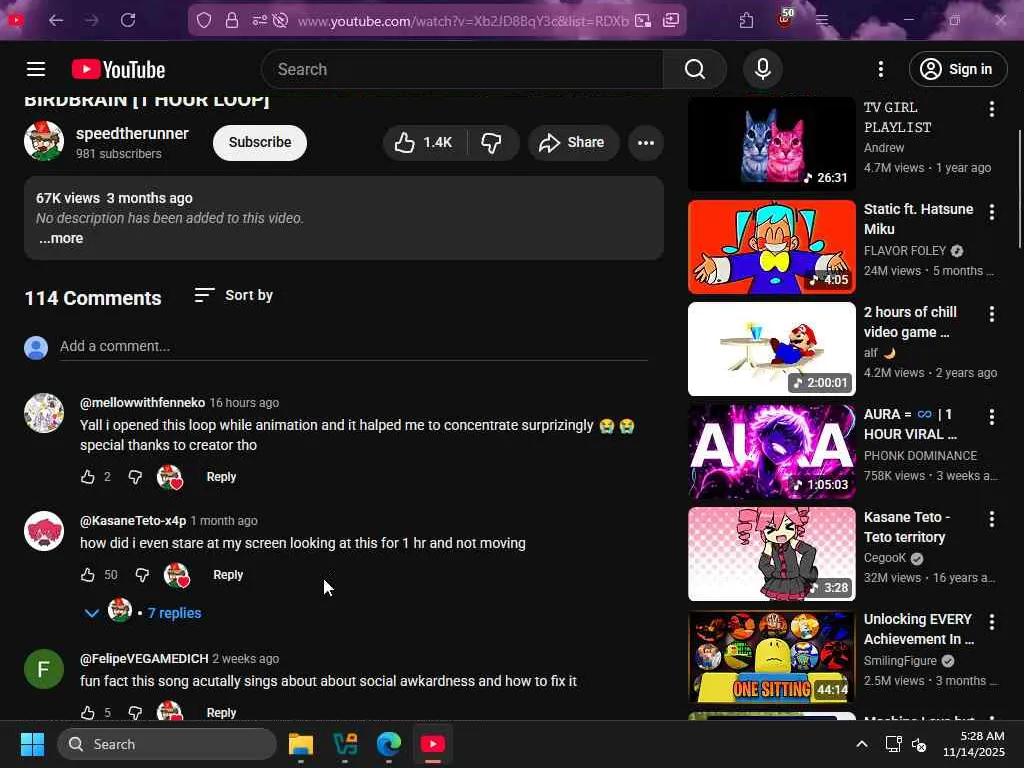Screen dimensions: 1024x768
Task: Open Microsoft Edge from taskbar
Action: coord(389,744)
